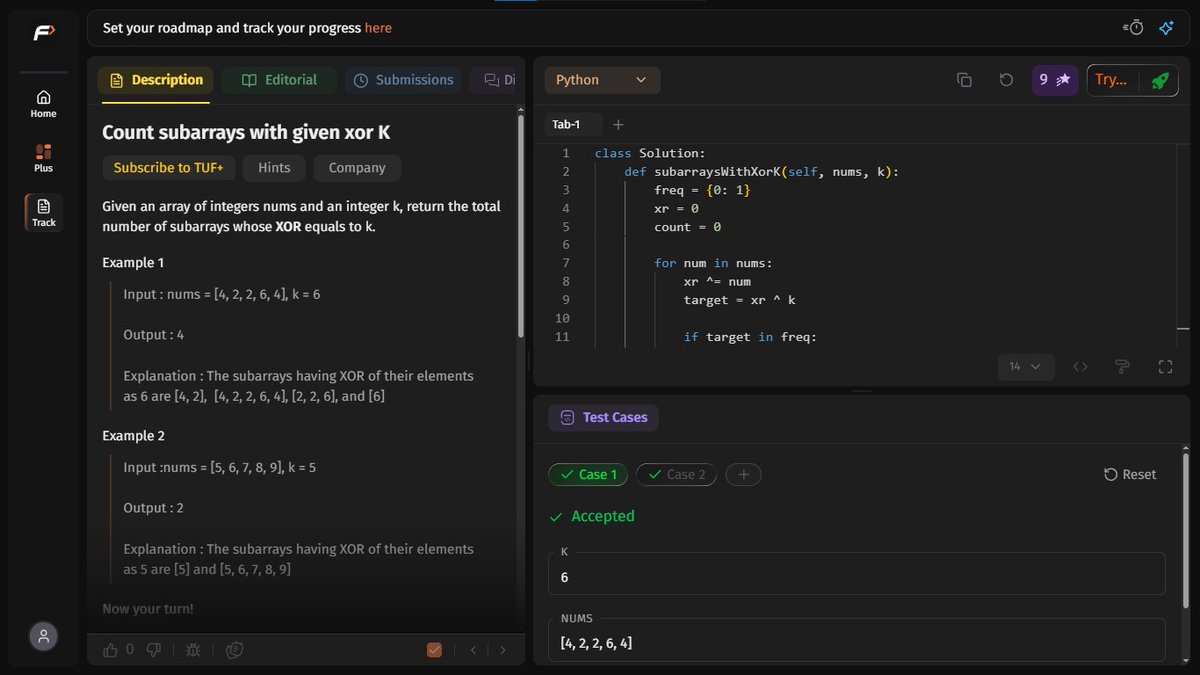Viewport: 1200px width, 675px height.
Task: Switch to the Description tab
Action: click(155, 80)
